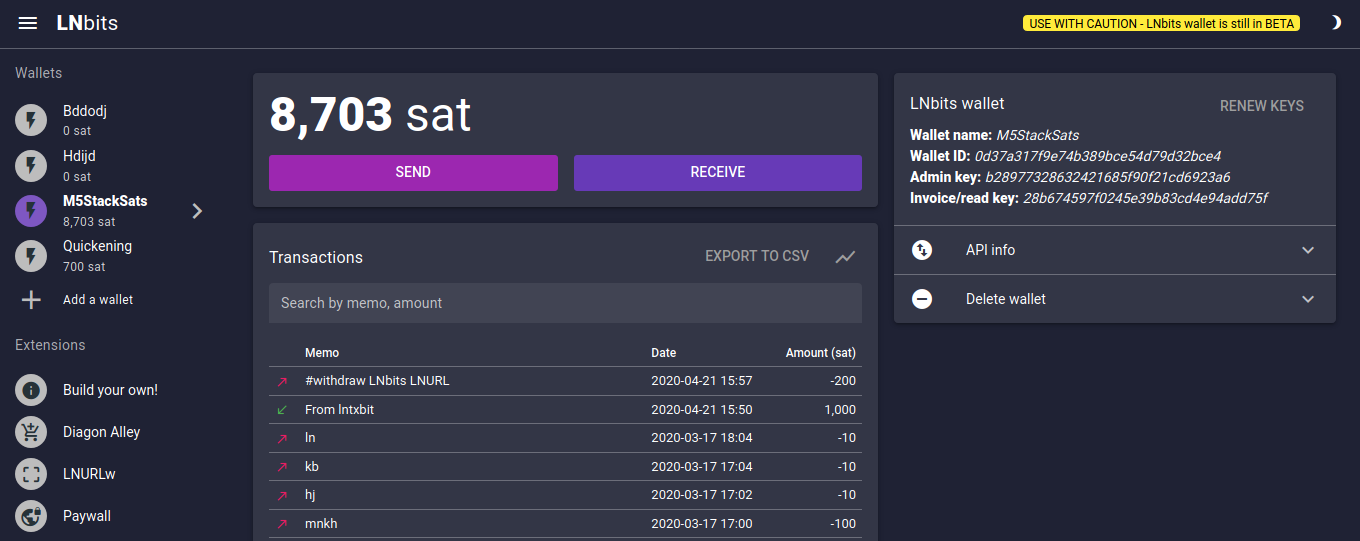This screenshot has width=1360, height=541.
Task: Toggle dark mode moon icon
Action: pyautogui.click(x=1334, y=23)
